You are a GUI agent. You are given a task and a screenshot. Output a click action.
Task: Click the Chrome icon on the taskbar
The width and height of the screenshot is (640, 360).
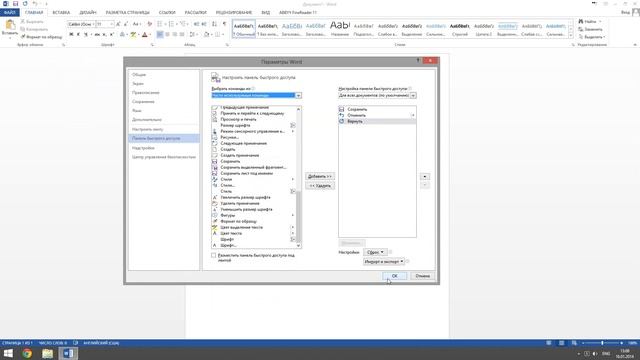point(27,353)
